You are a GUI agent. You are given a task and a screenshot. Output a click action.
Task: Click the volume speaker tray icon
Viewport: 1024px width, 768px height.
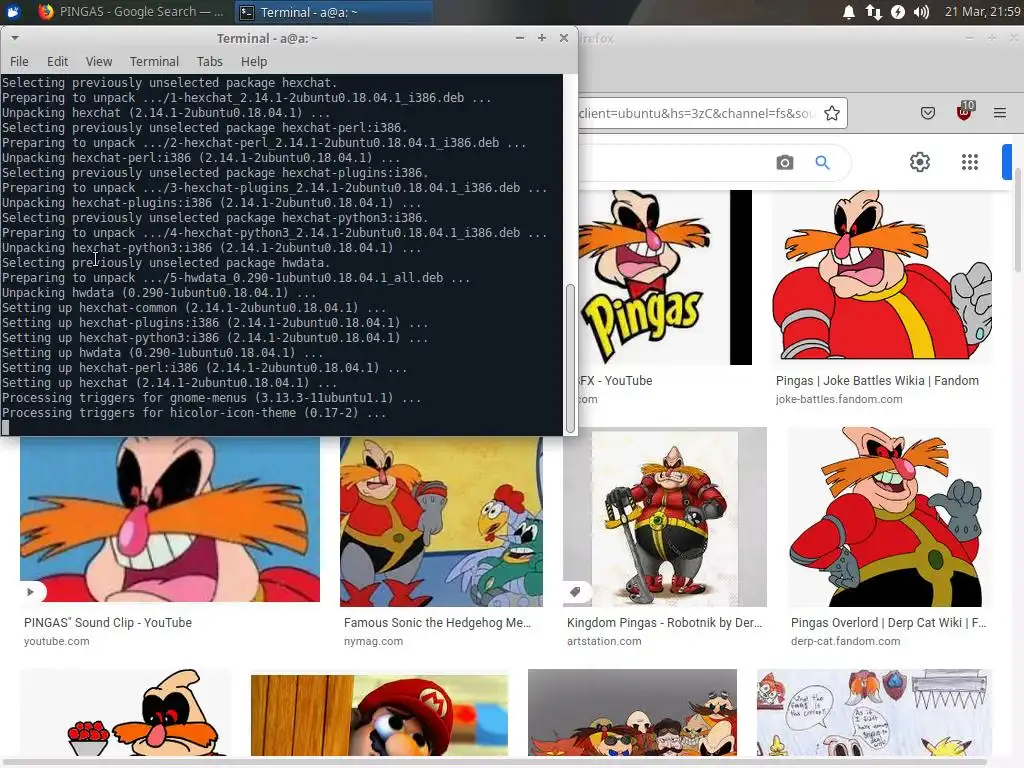[x=921, y=12]
